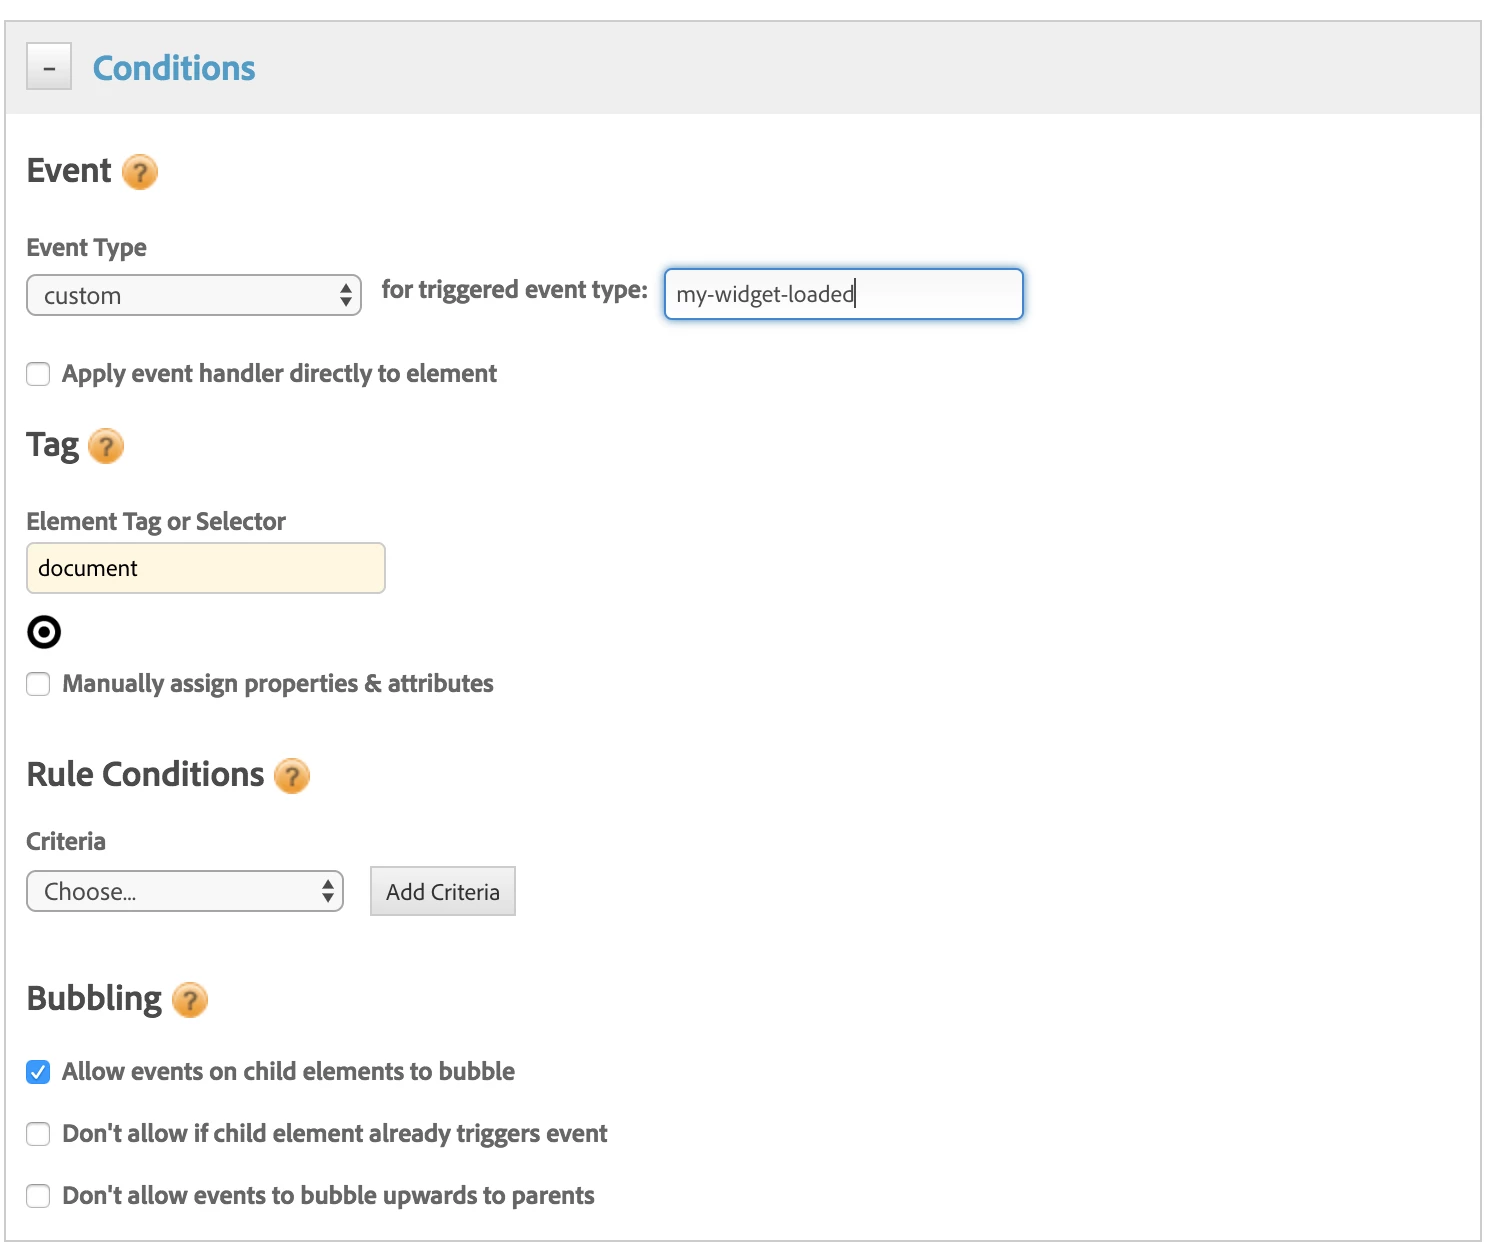1492x1252 pixels.
Task: Click the help icon next to Event
Action: 140,172
